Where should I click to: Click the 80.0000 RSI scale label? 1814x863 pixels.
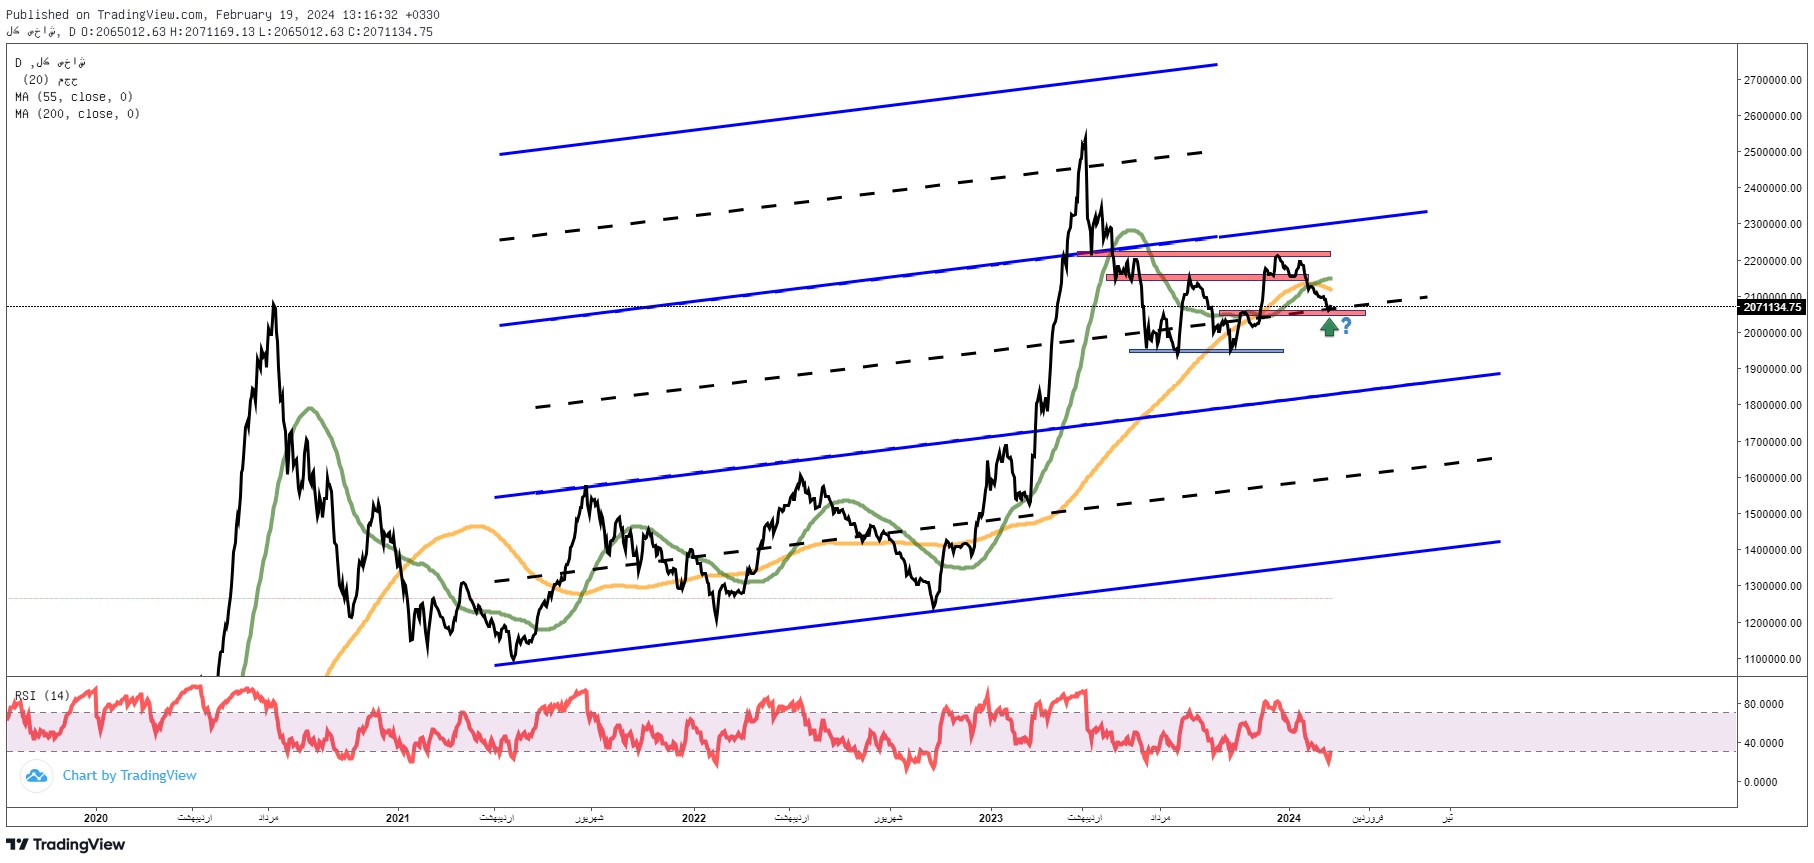pyautogui.click(x=1763, y=704)
